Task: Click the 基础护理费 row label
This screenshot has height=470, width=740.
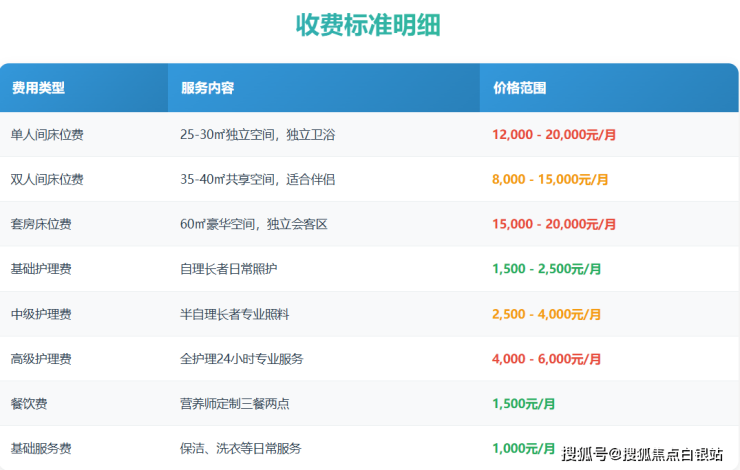Action: click(x=41, y=269)
